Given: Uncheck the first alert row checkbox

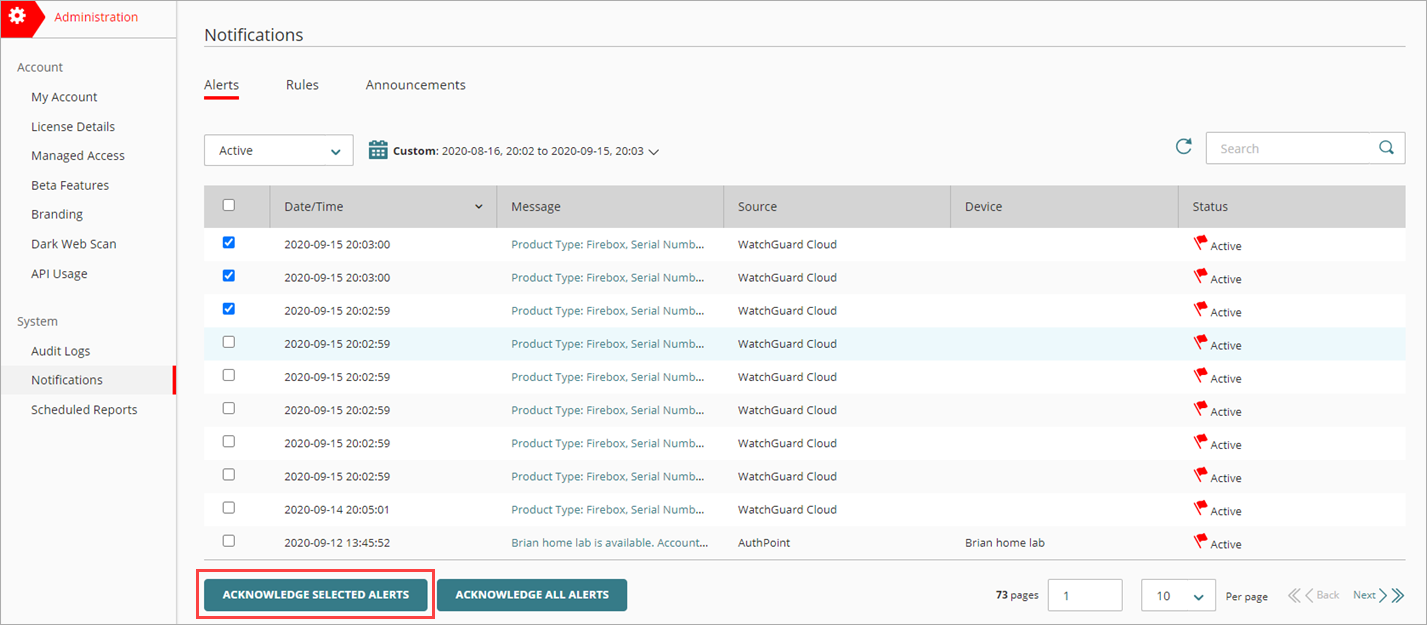Looking at the screenshot, I should coord(229,243).
